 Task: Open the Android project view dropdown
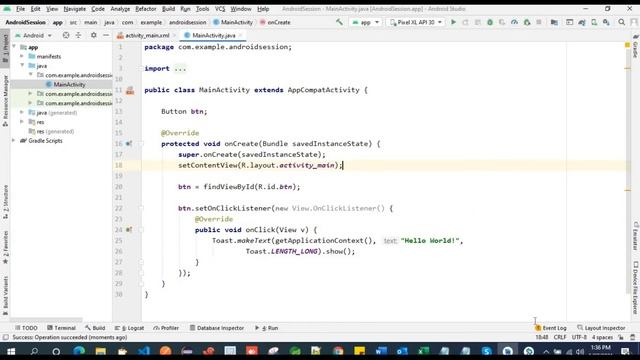pos(33,36)
